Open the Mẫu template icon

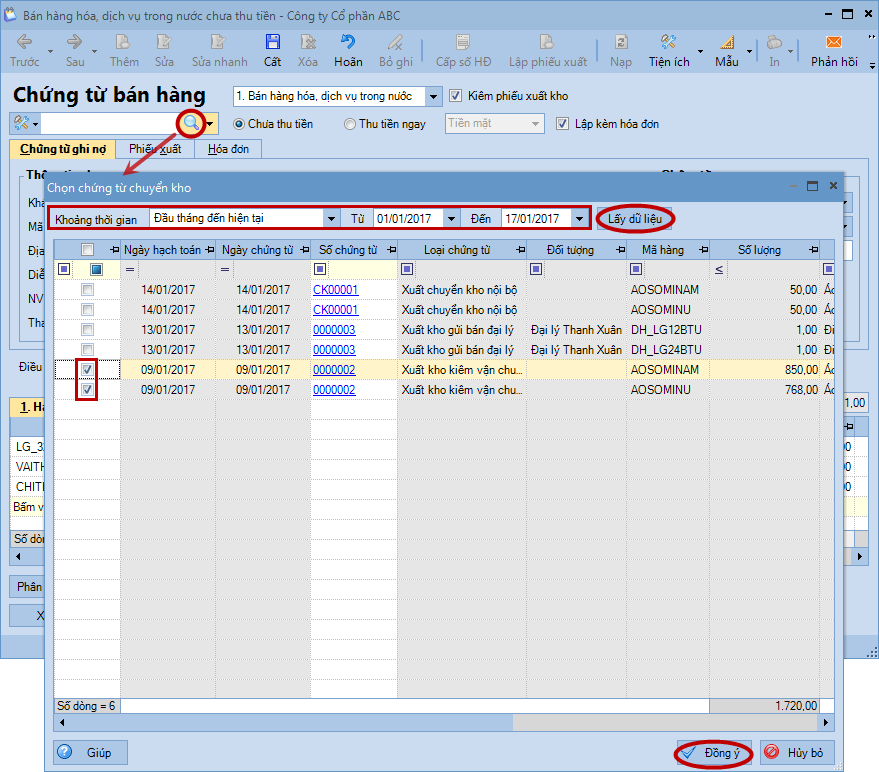(727, 42)
